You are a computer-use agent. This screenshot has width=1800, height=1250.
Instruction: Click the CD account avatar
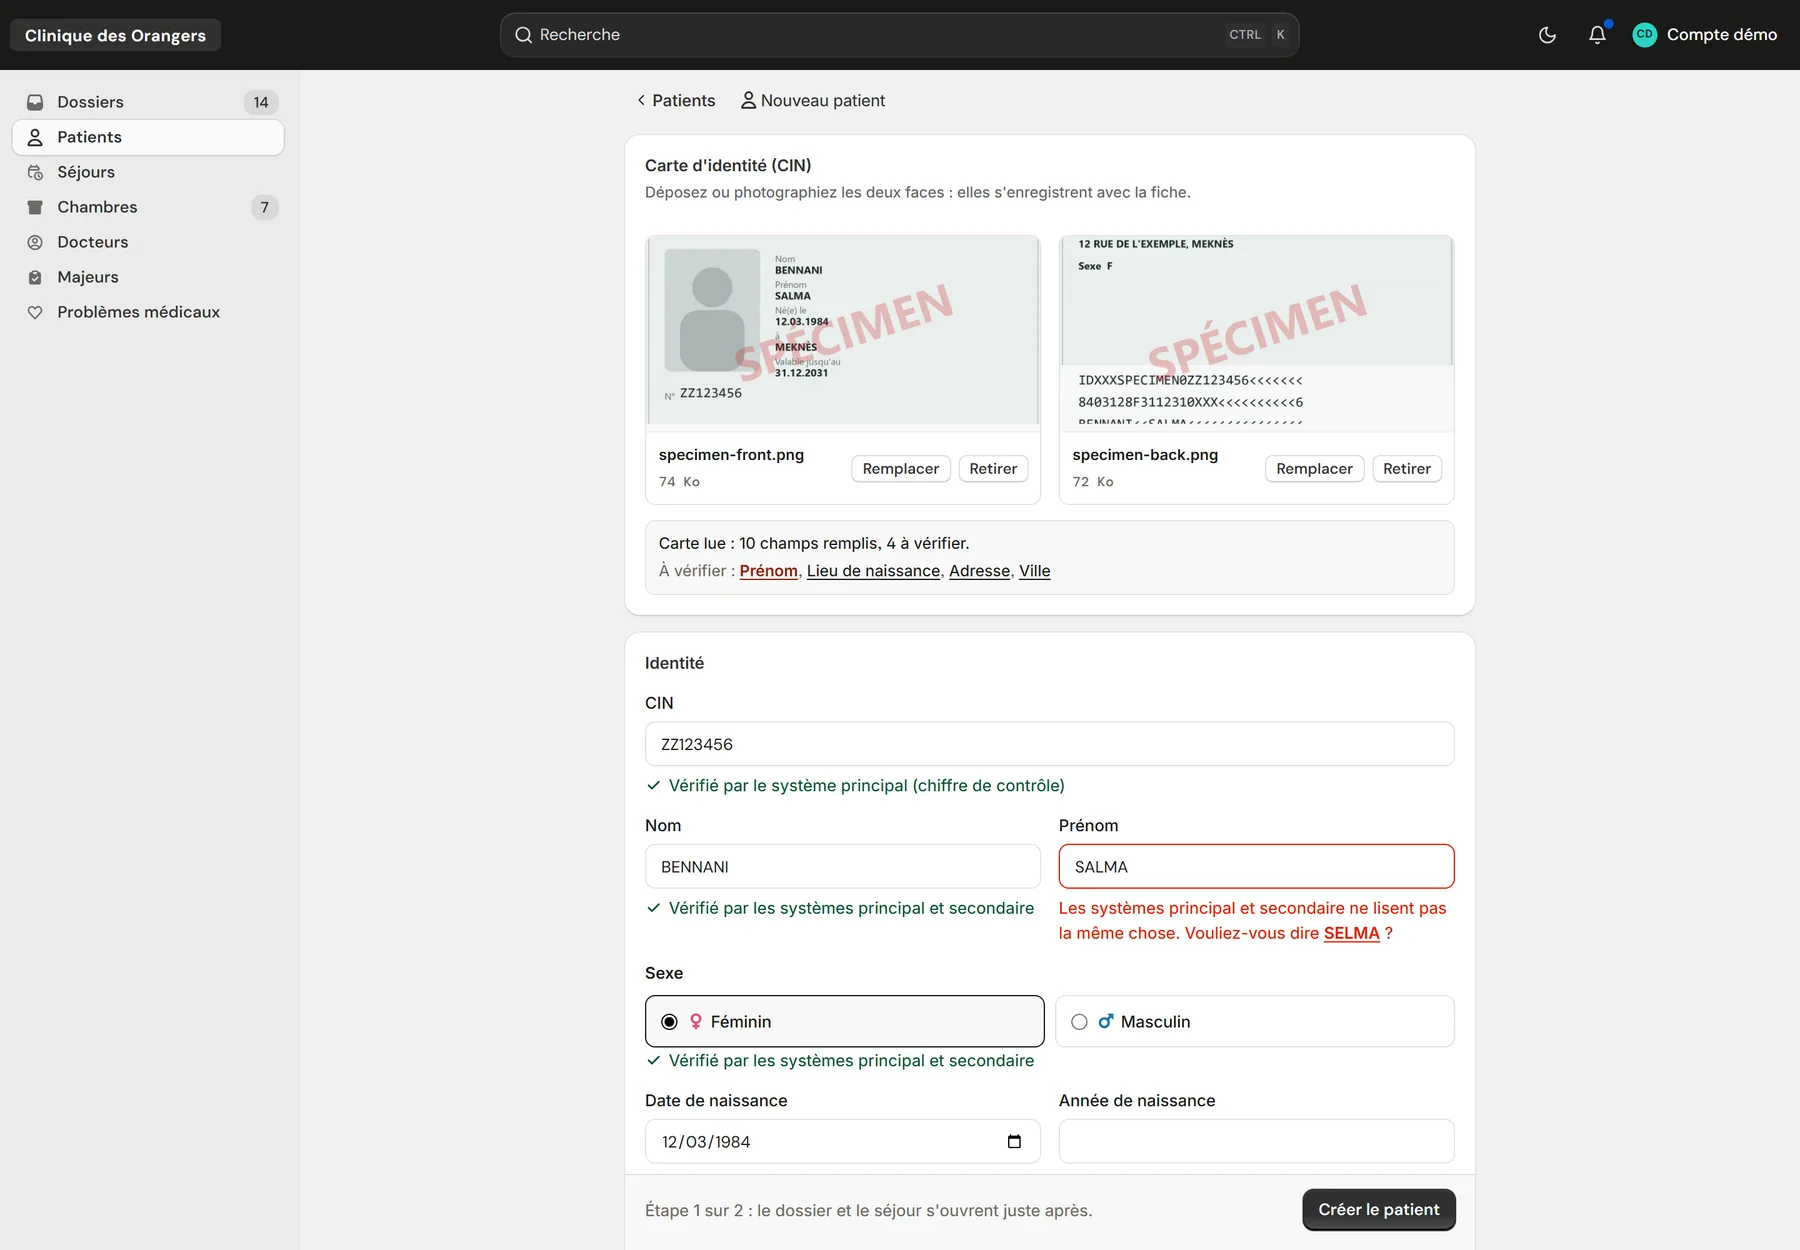1644,35
